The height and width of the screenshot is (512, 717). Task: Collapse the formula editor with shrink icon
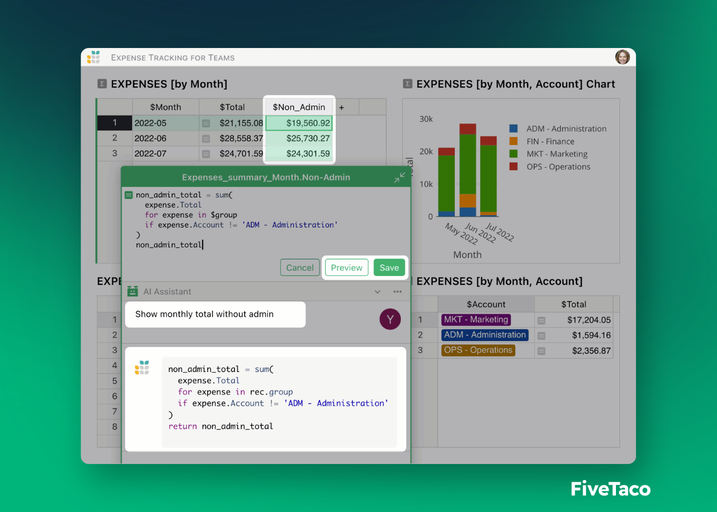click(x=399, y=177)
